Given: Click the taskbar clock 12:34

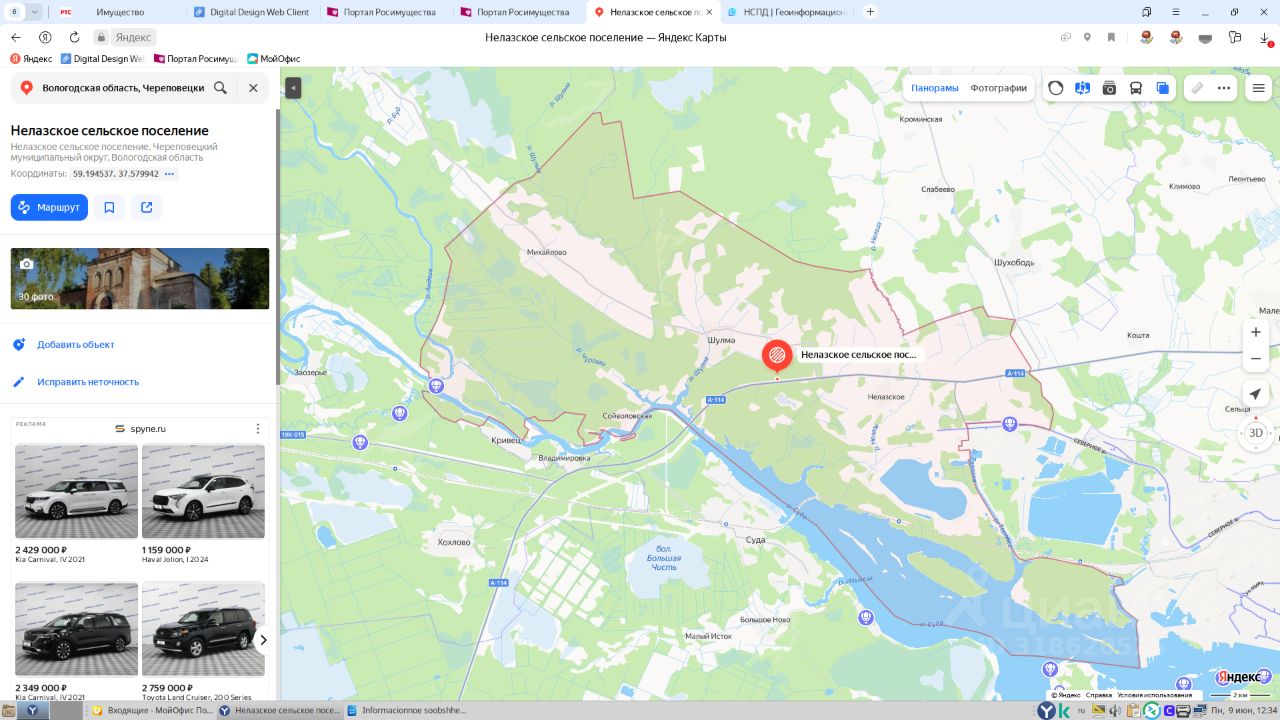Looking at the screenshot, I should [x=1246, y=711].
